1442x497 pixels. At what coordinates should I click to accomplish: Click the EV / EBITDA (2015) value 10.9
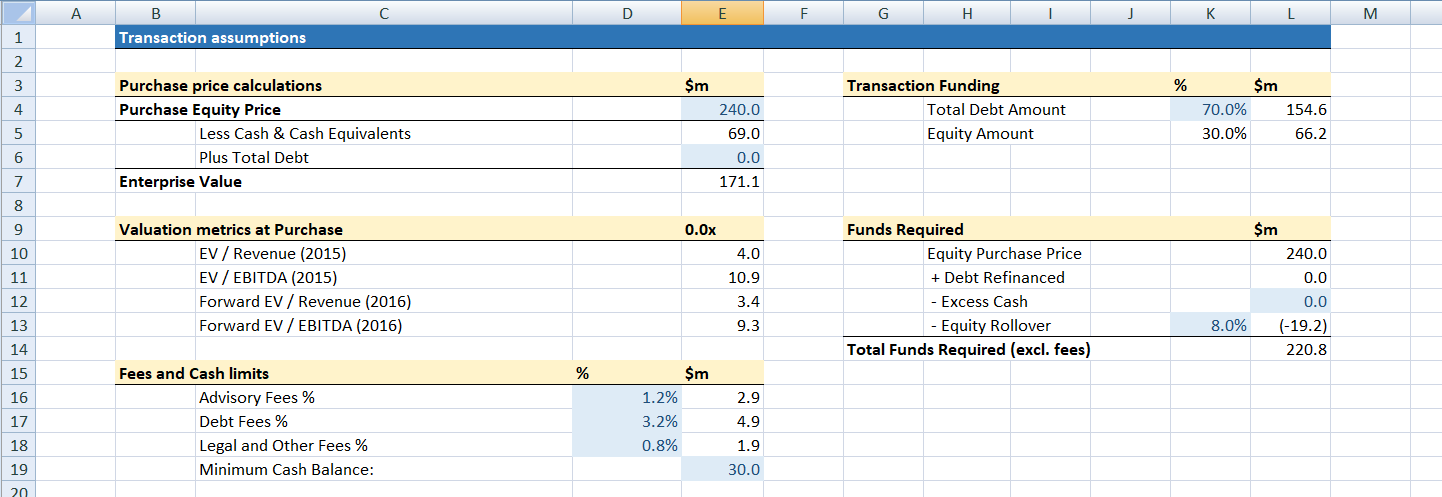click(722, 278)
